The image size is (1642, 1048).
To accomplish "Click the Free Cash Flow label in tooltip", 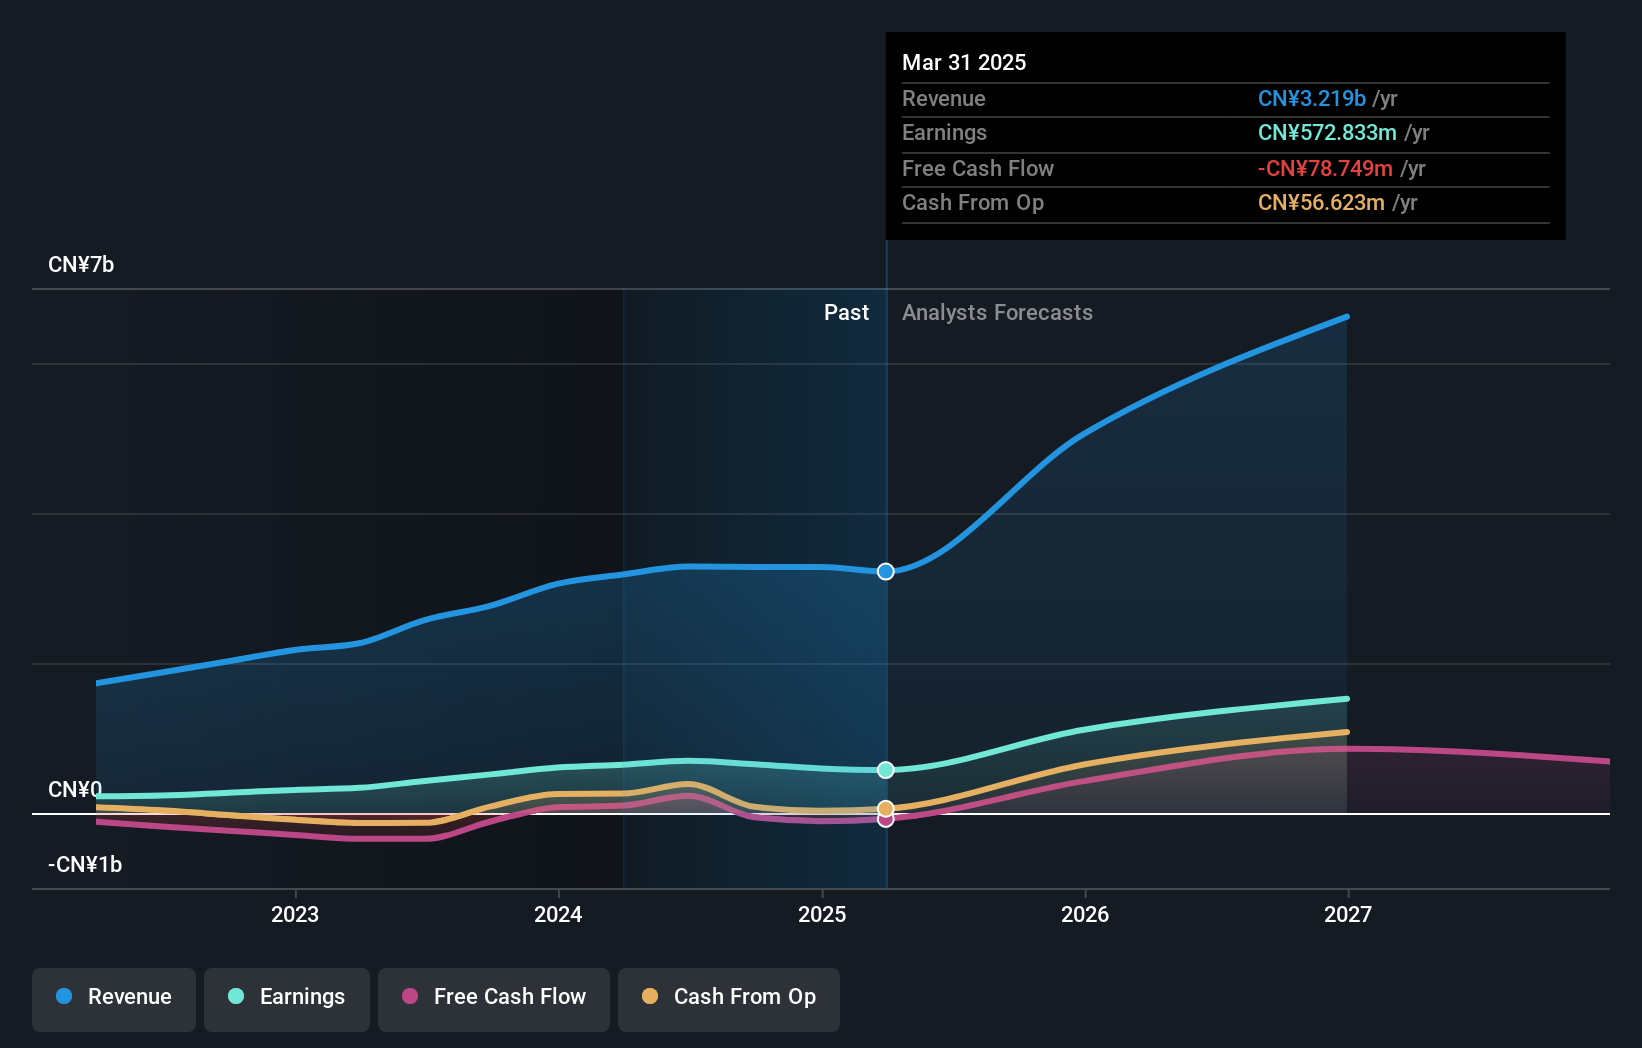I will click(x=978, y=169).
